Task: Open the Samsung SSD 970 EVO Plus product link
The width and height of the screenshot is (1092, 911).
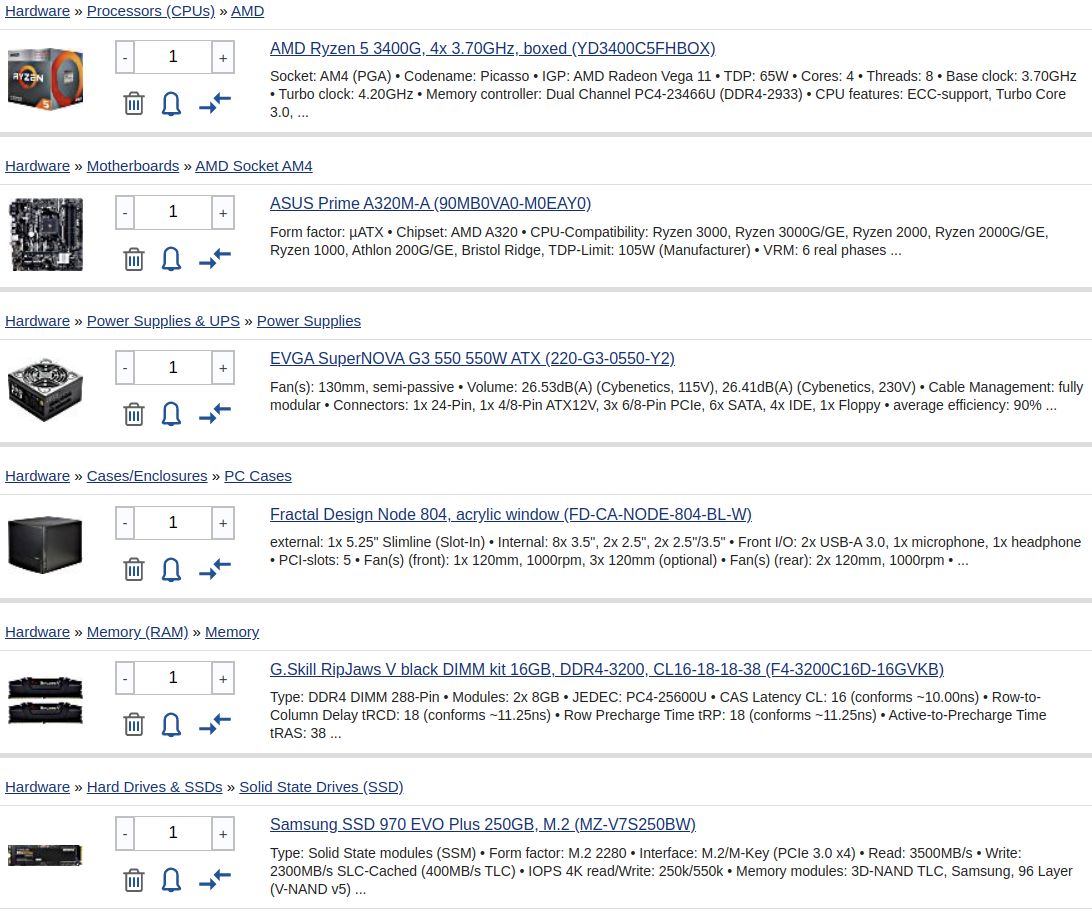Action: pos(482,825)
